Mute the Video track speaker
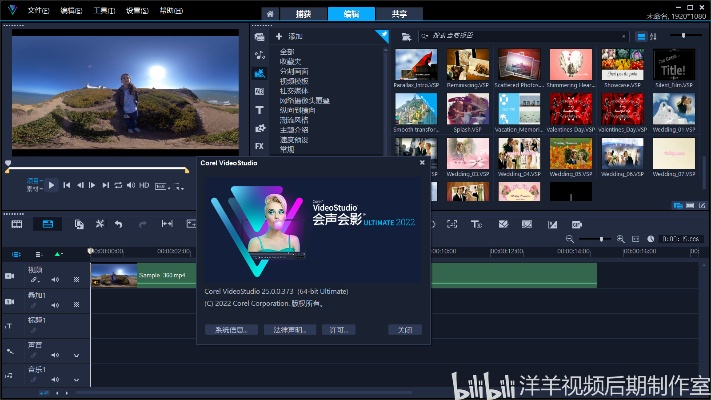Image resolution: width=711 pixels, height=400 pixels. 57,279
